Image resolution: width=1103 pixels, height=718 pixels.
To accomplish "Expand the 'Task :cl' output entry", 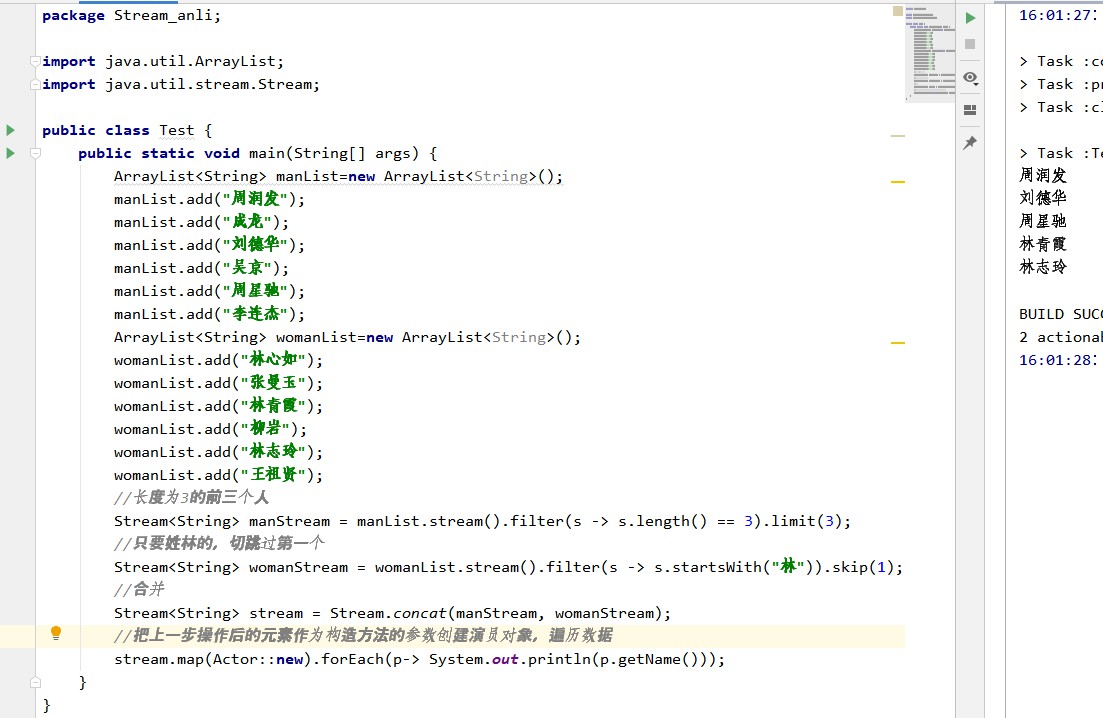I will (1024, 108).
